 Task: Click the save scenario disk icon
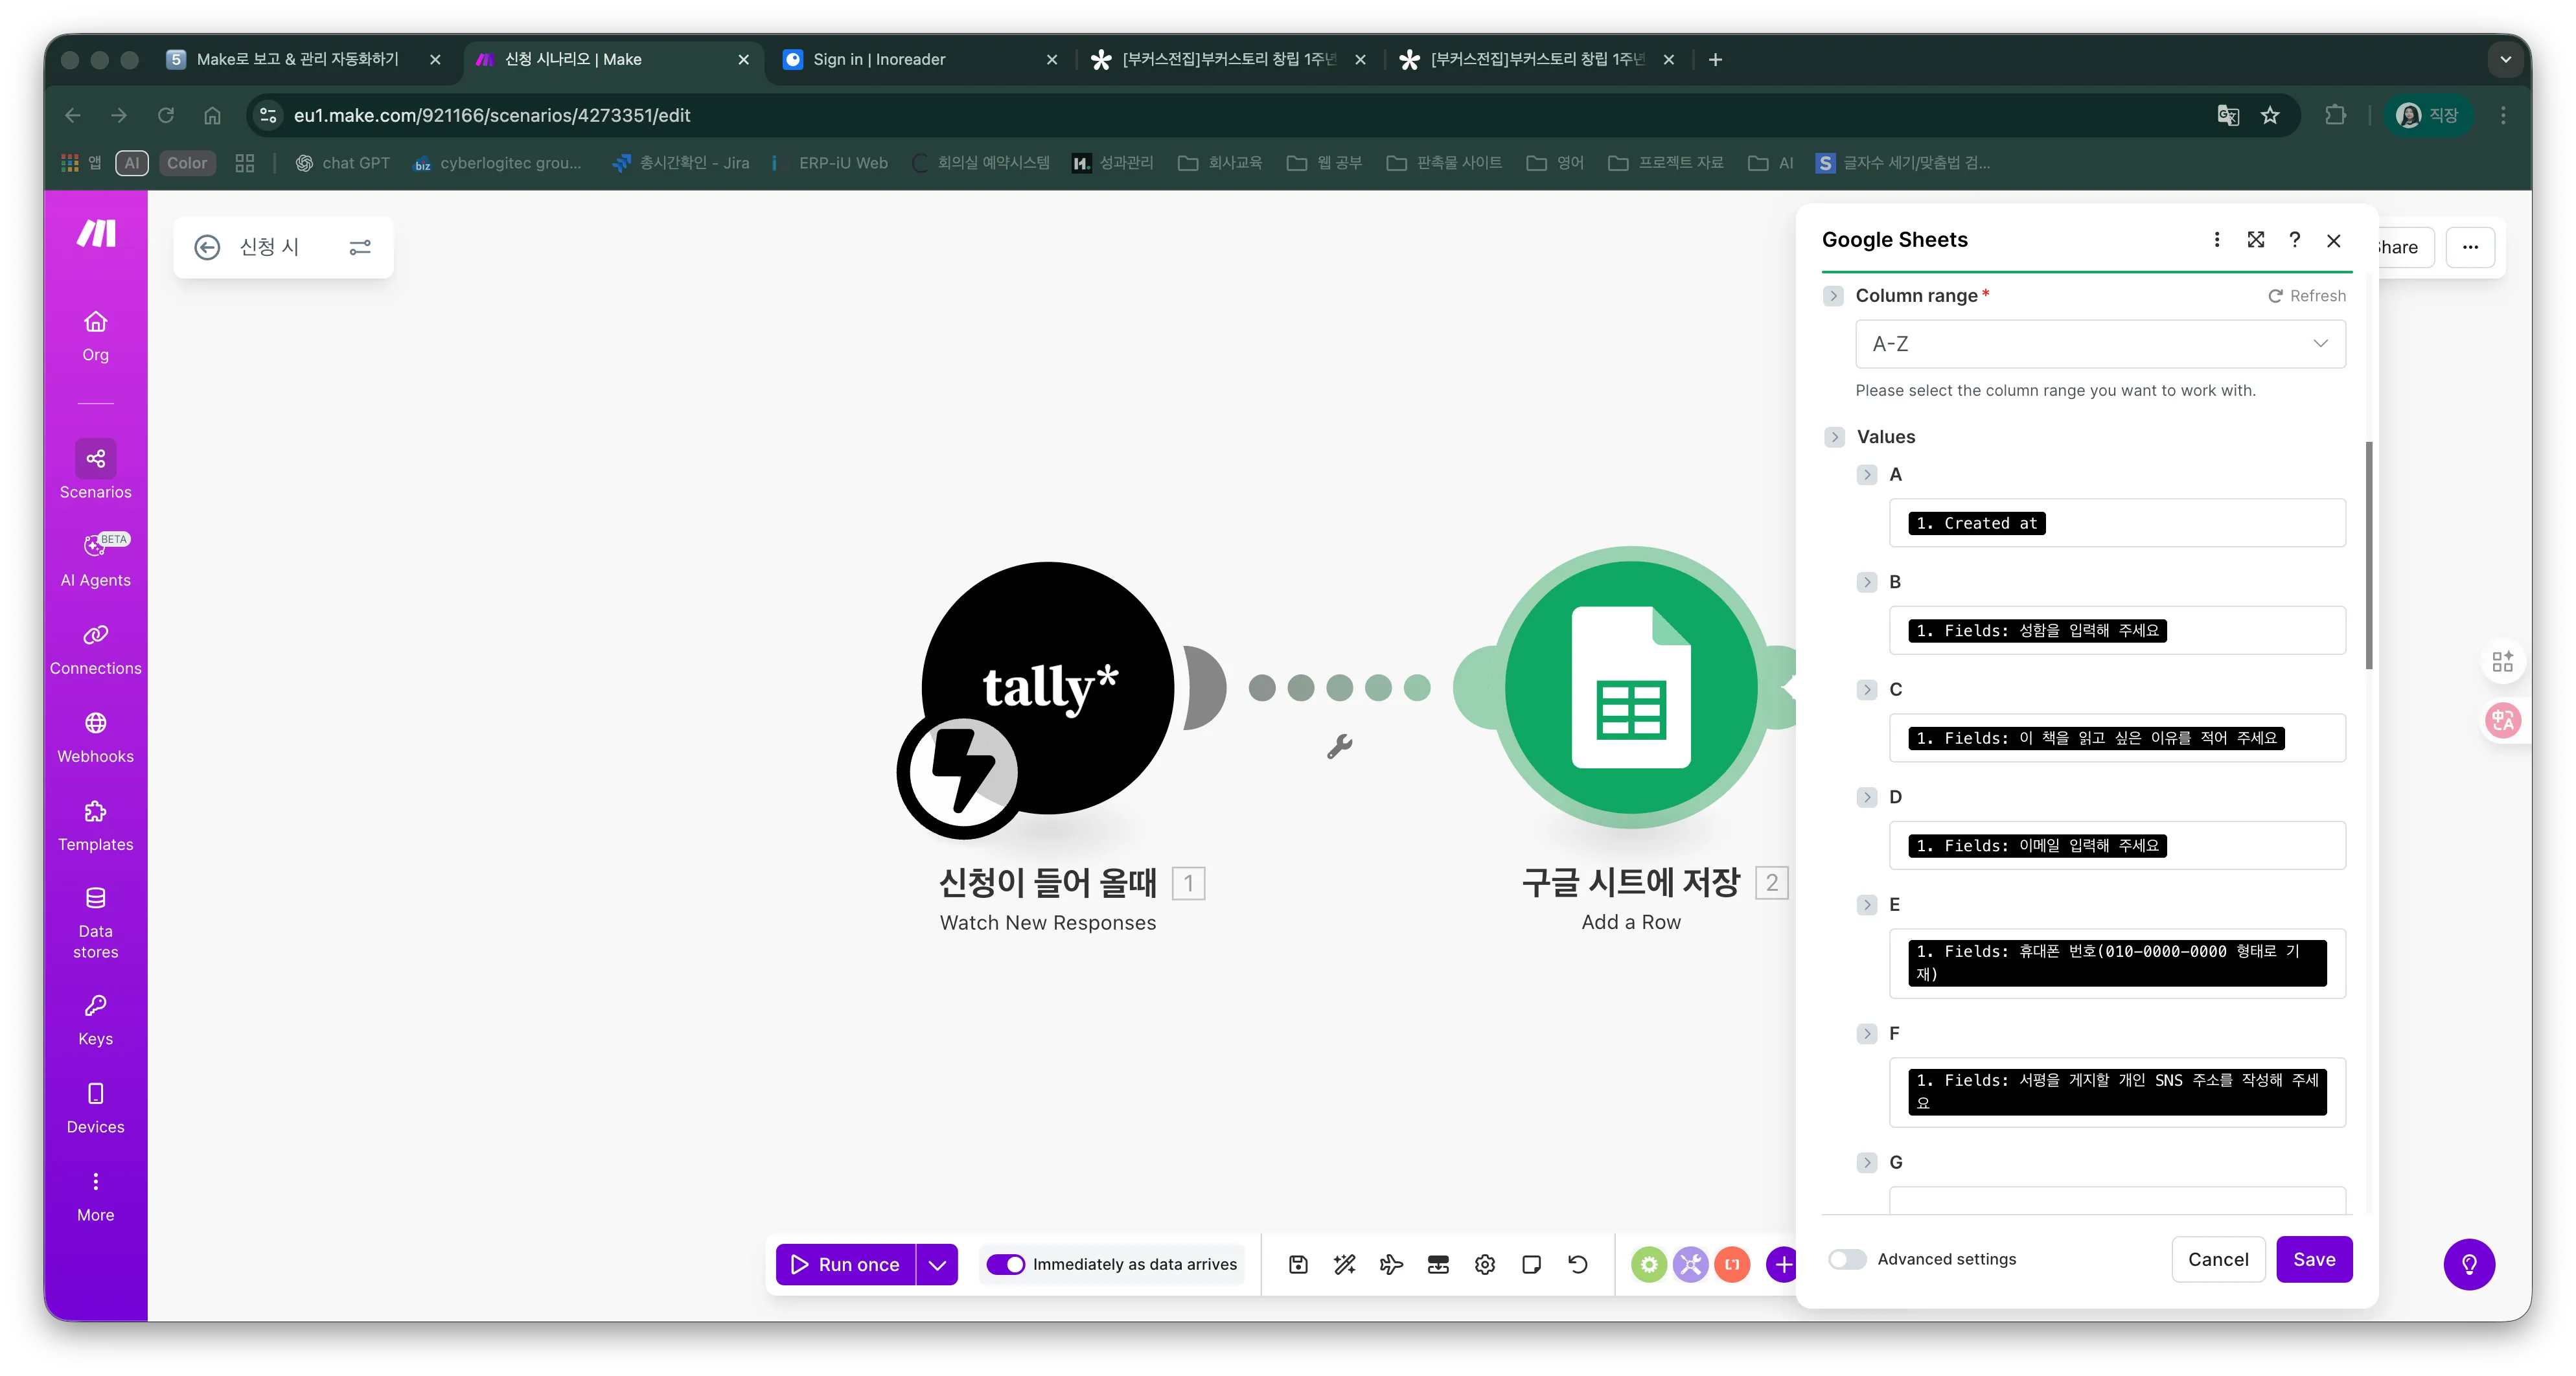1297,1264
